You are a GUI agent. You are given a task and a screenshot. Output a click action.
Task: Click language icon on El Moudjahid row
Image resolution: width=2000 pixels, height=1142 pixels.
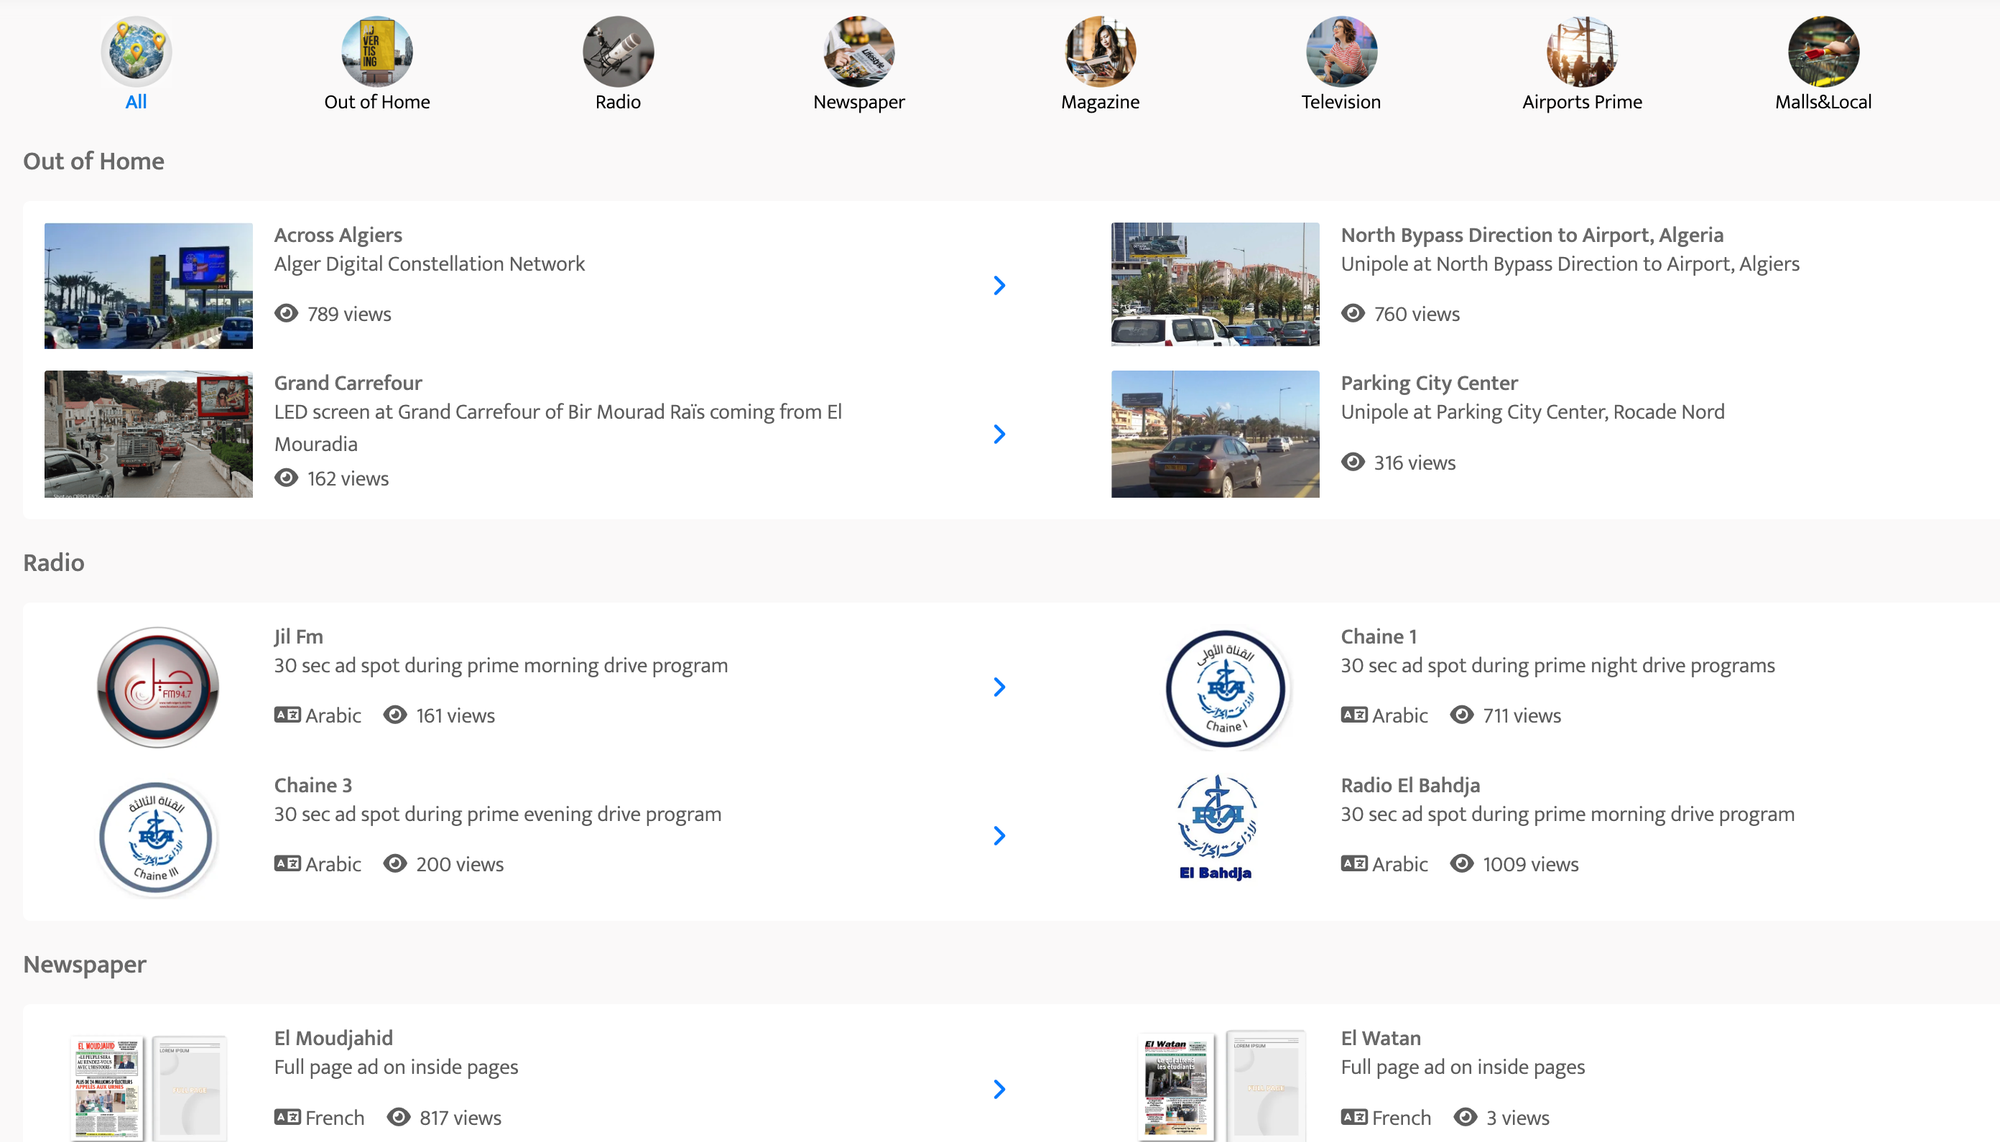coord(287,1117)
